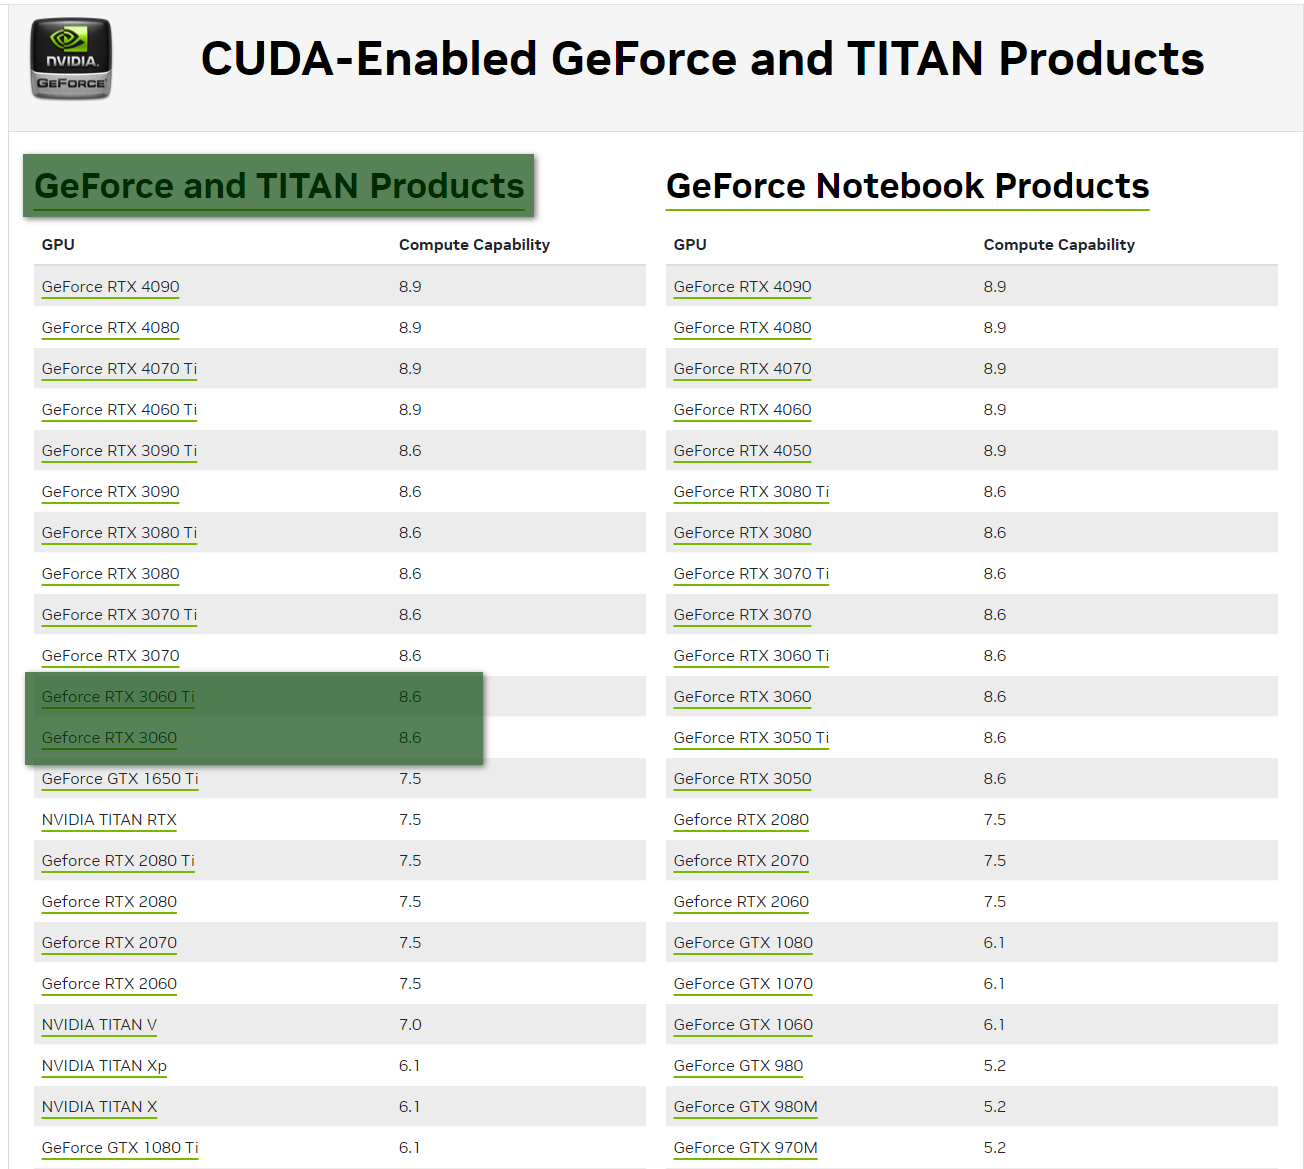This screenshot has width=1304, height=1169.
Task: Open GeForce RTX 3070 Ti in the Notebook table
Action: pyautogui.click(x=751, y=574)
